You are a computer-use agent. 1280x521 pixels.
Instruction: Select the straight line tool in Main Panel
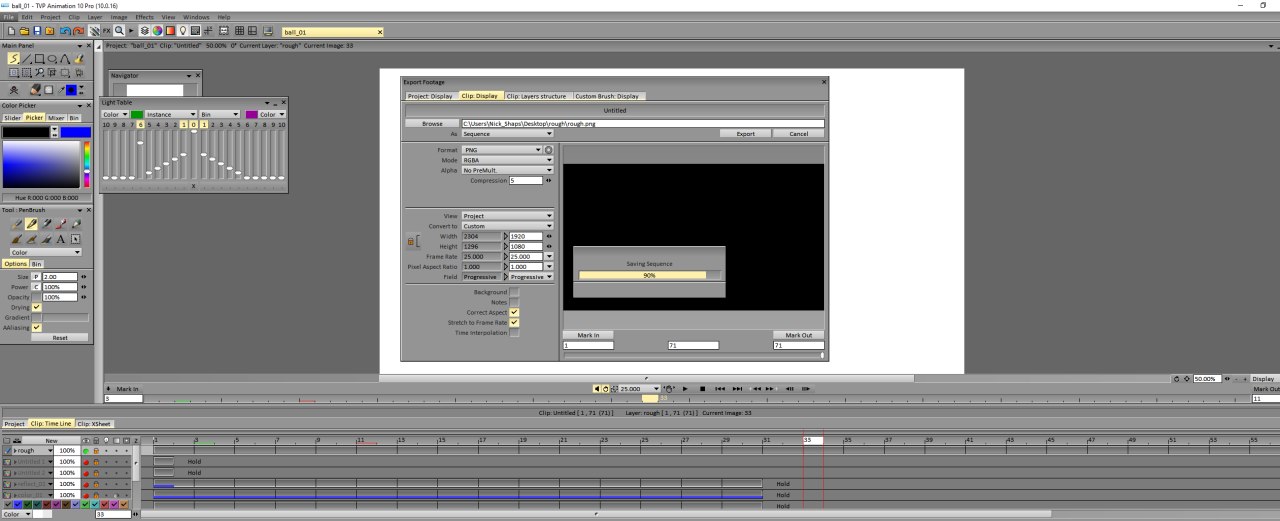(27, 59)
